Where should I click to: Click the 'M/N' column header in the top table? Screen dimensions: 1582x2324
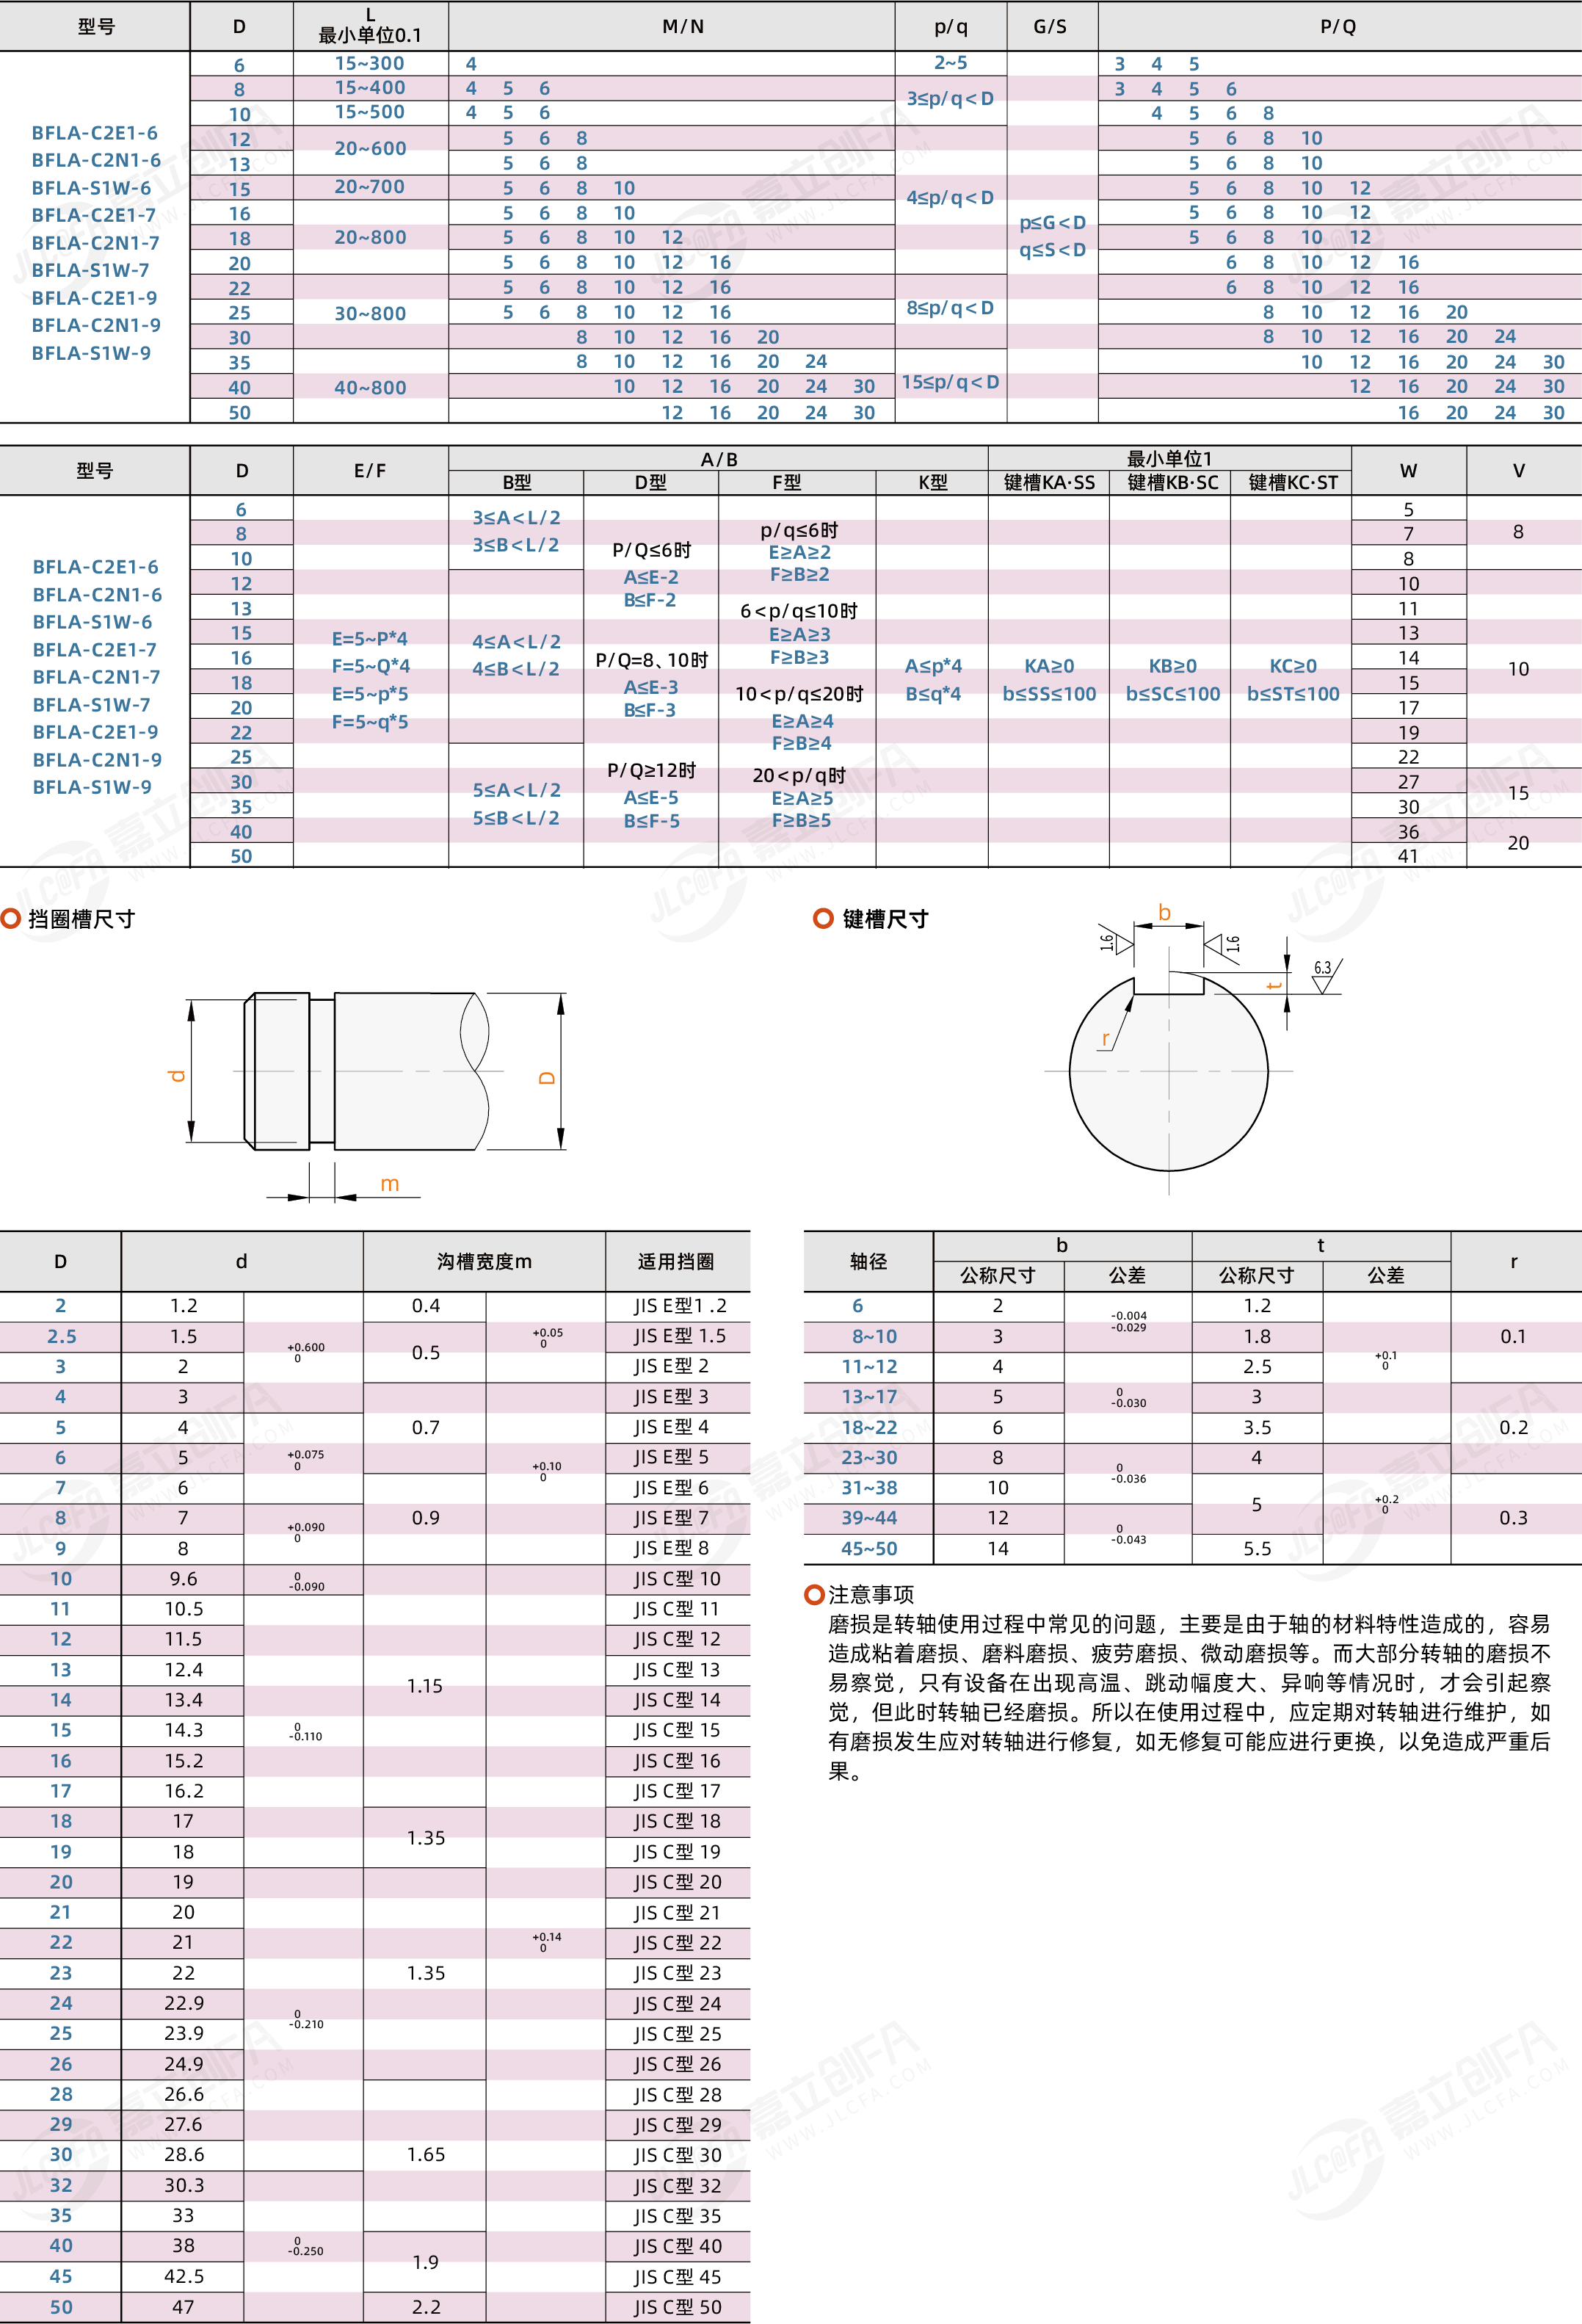683,27
